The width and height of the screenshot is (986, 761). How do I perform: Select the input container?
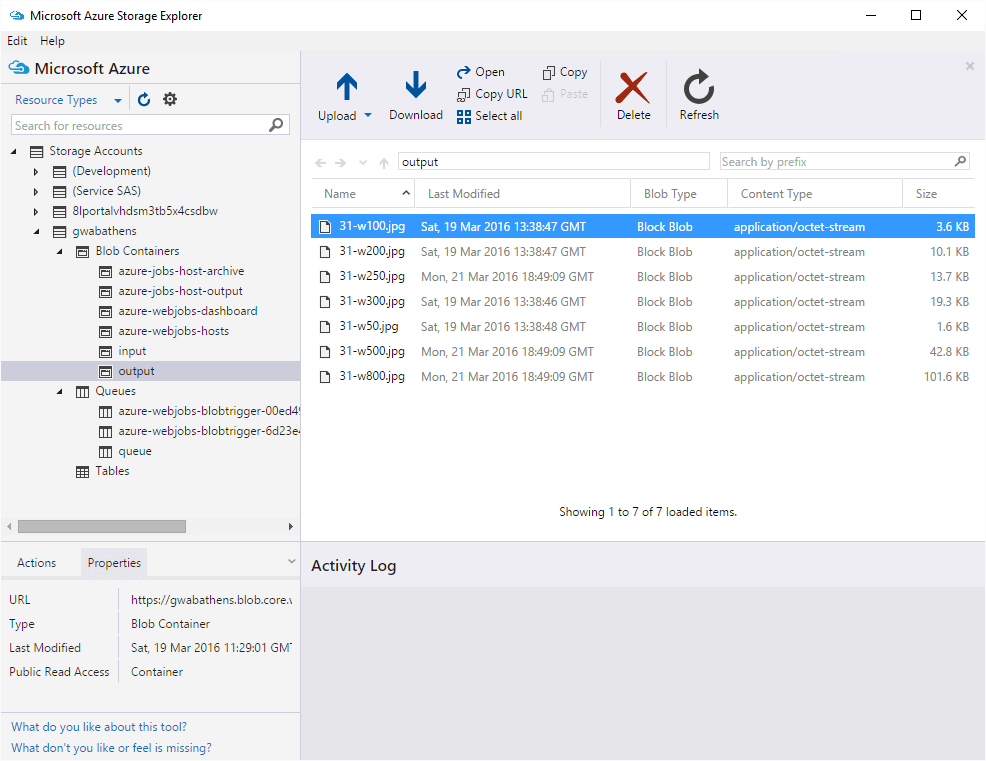tap(132, 351)
